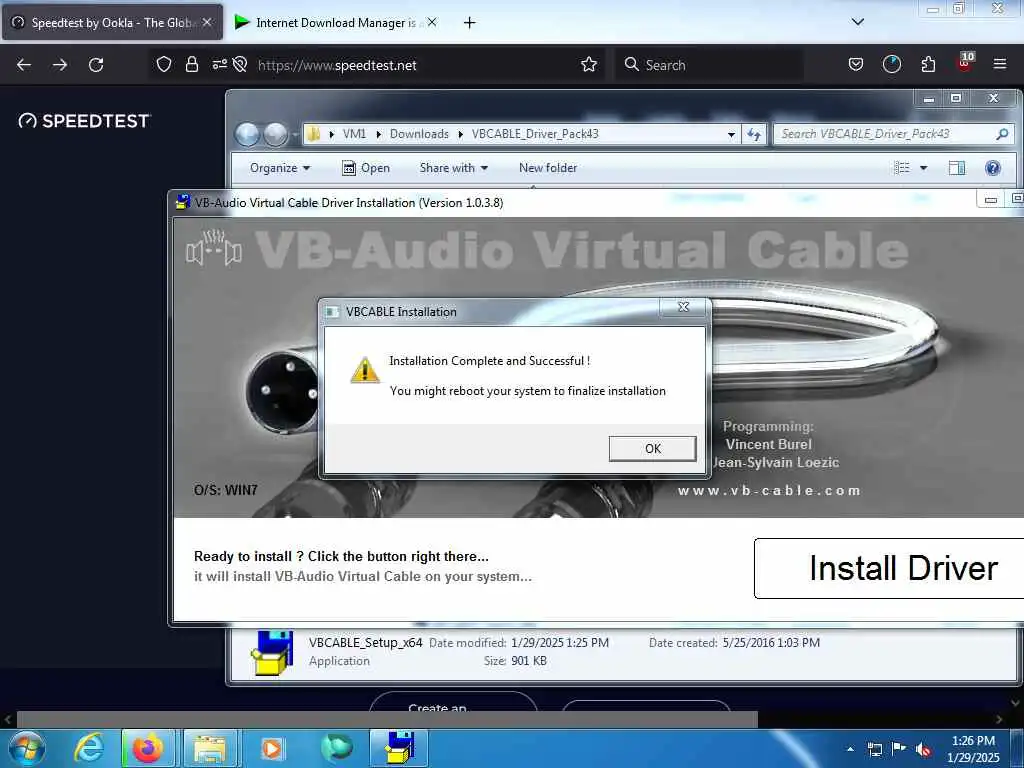Open the uBlock extension icon with badge 10
The image size is (1024, 768).
[x=965, y=63]
